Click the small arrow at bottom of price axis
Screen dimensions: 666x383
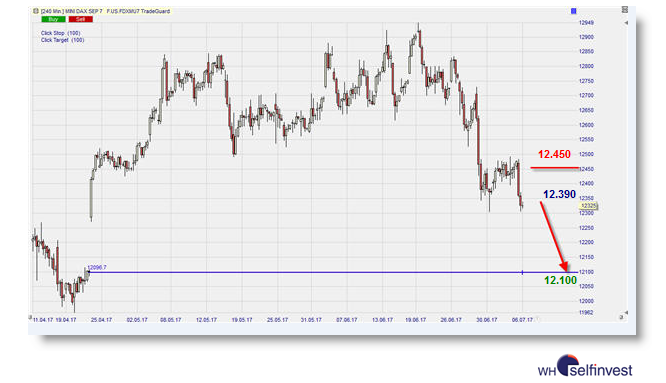(626, 313)
